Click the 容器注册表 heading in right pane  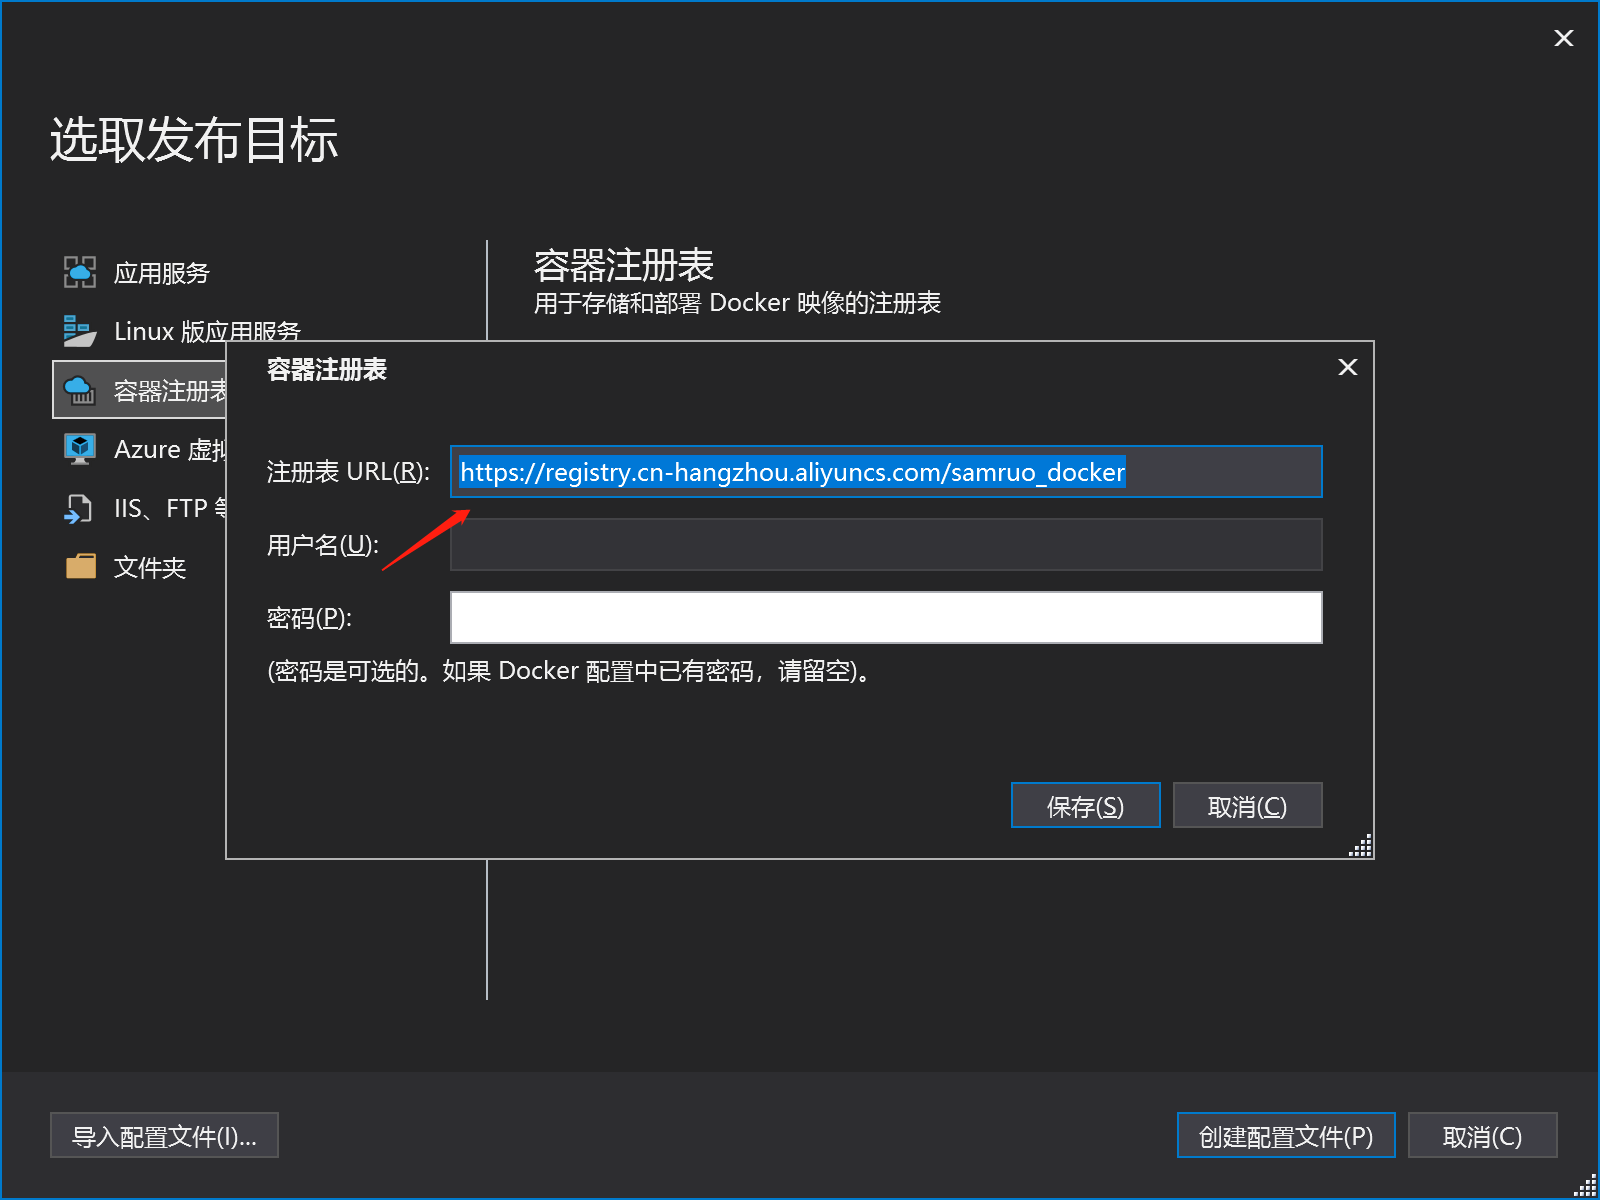tap(623, 265)
